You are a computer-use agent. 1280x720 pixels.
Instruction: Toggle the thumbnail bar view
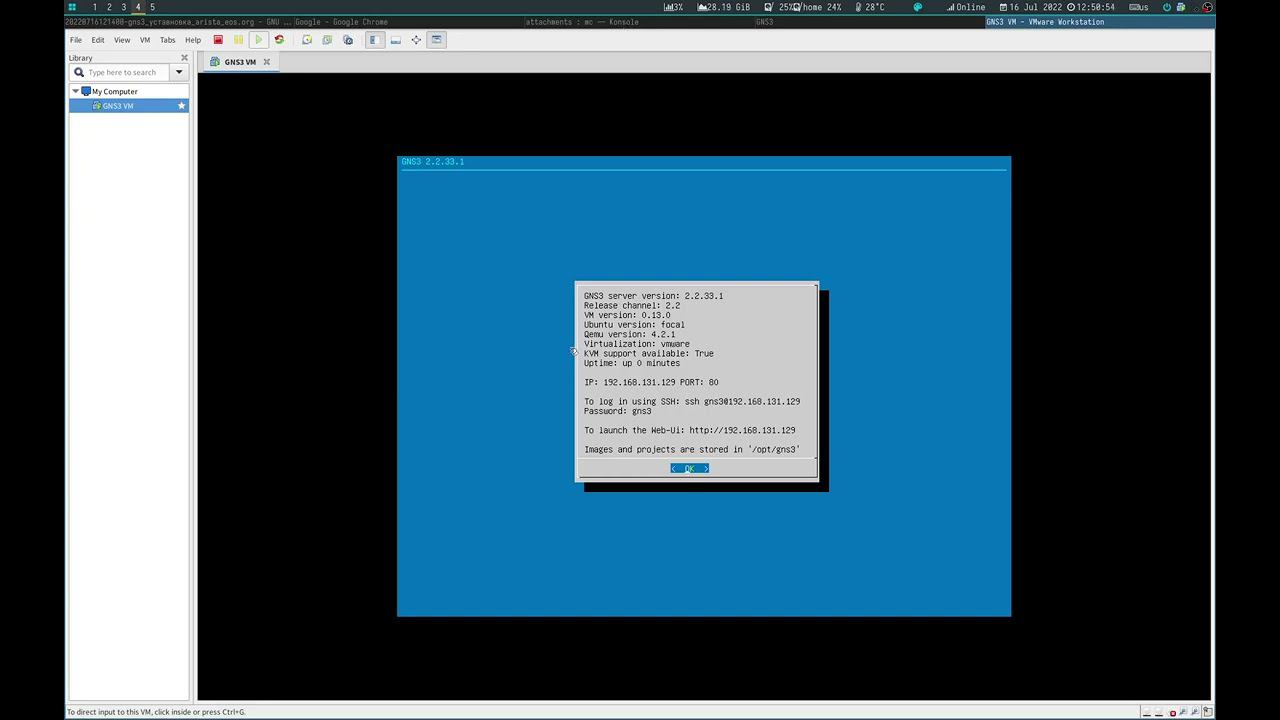(396, 40)
